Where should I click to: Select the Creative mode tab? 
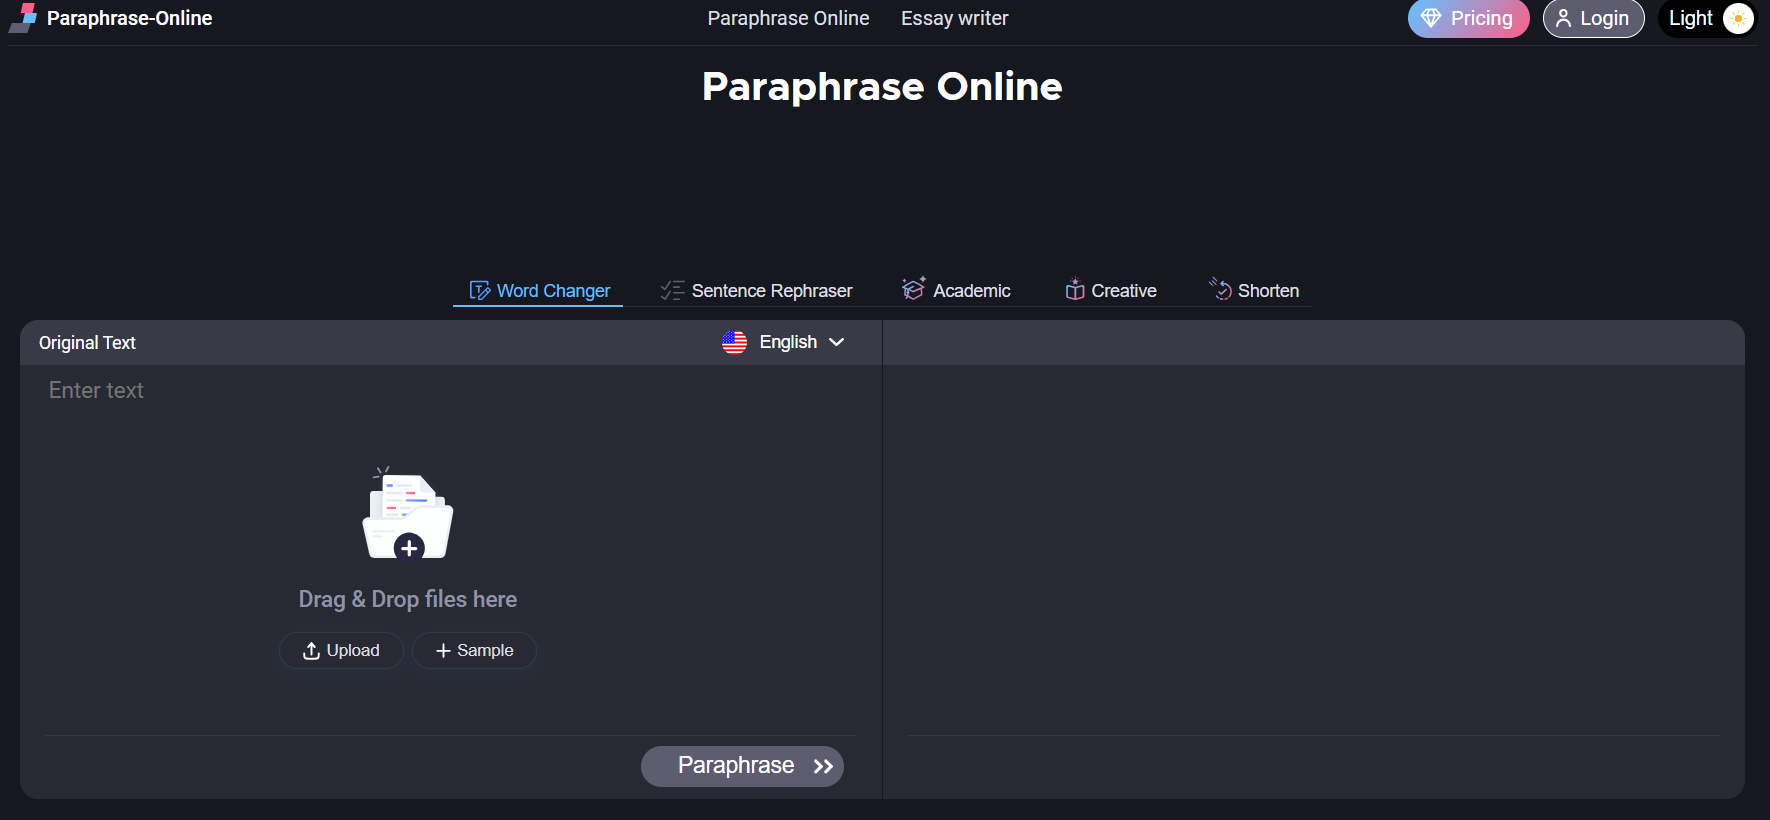tap(1110, 290)
